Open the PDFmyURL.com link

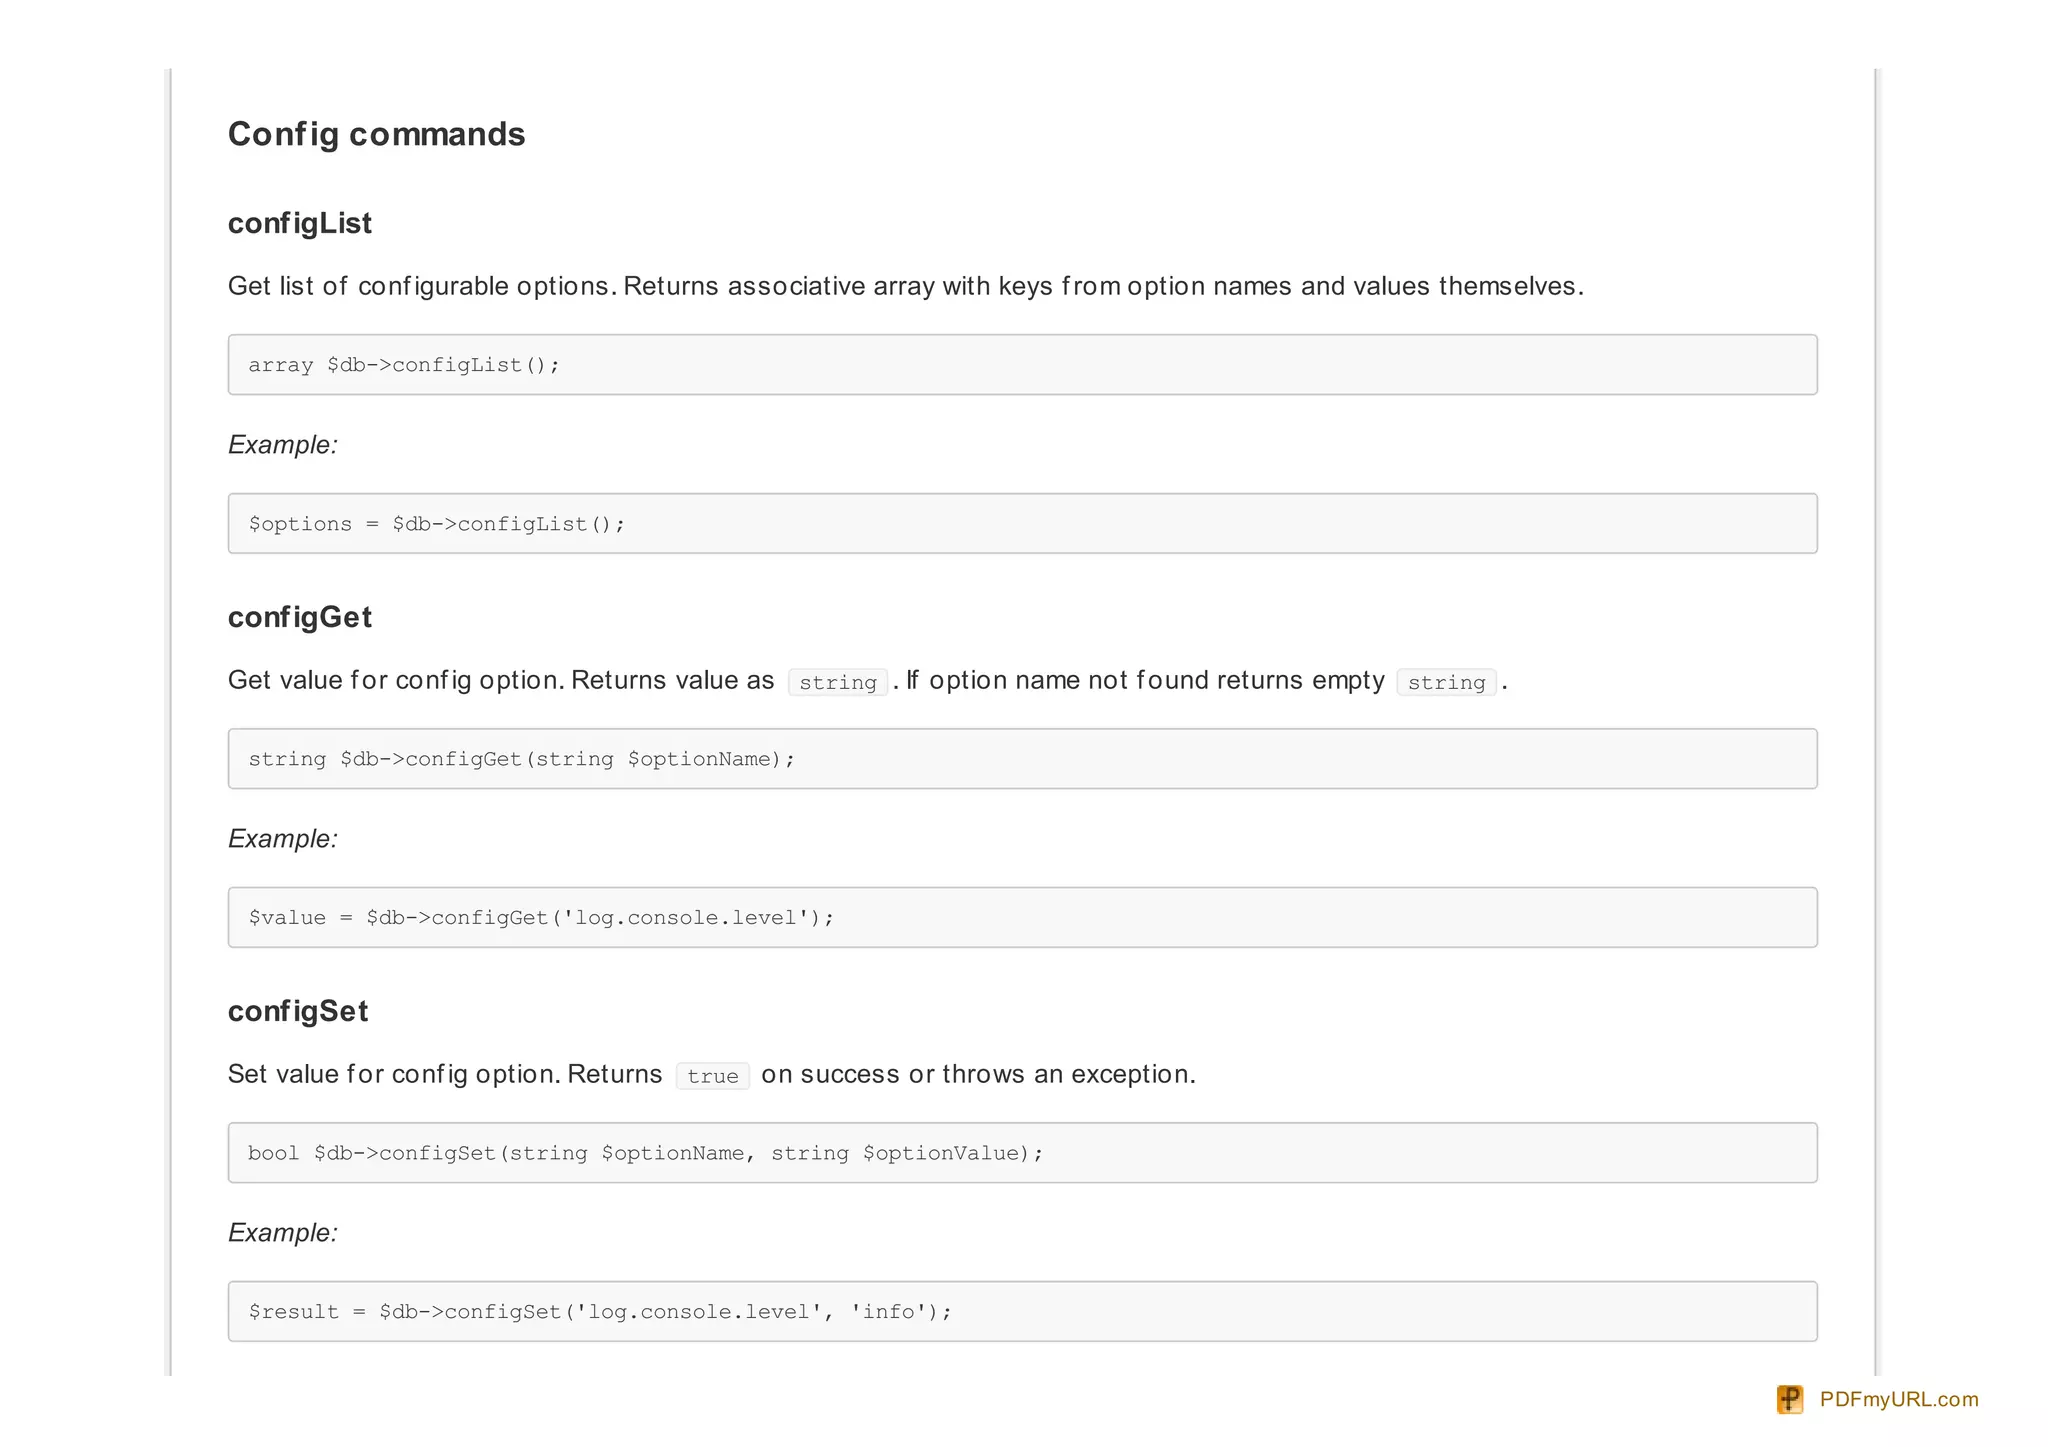point(1898,1399)
